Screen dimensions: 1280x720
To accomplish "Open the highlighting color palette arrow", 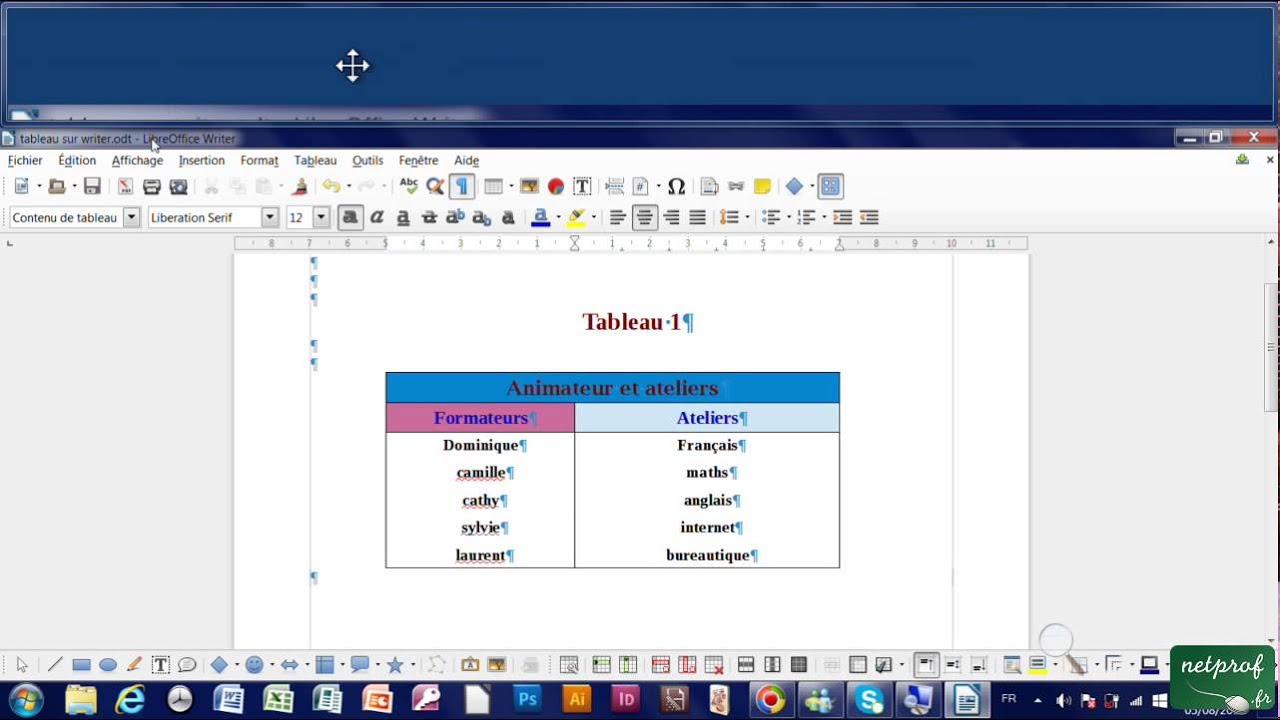I will (593, 217).
